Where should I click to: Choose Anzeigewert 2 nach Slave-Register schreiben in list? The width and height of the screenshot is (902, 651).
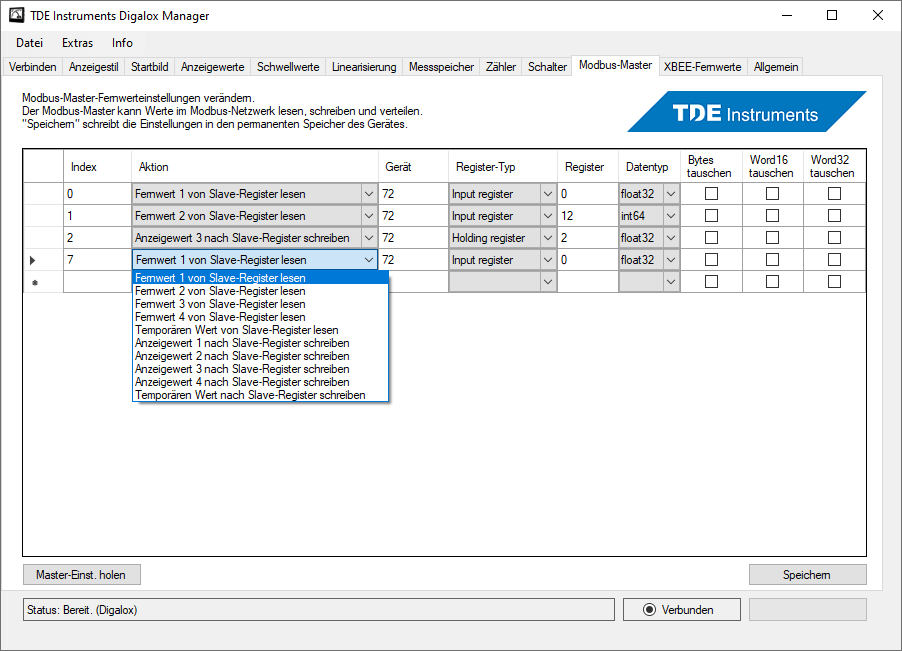pyautogui.click(x=261, y=356)
